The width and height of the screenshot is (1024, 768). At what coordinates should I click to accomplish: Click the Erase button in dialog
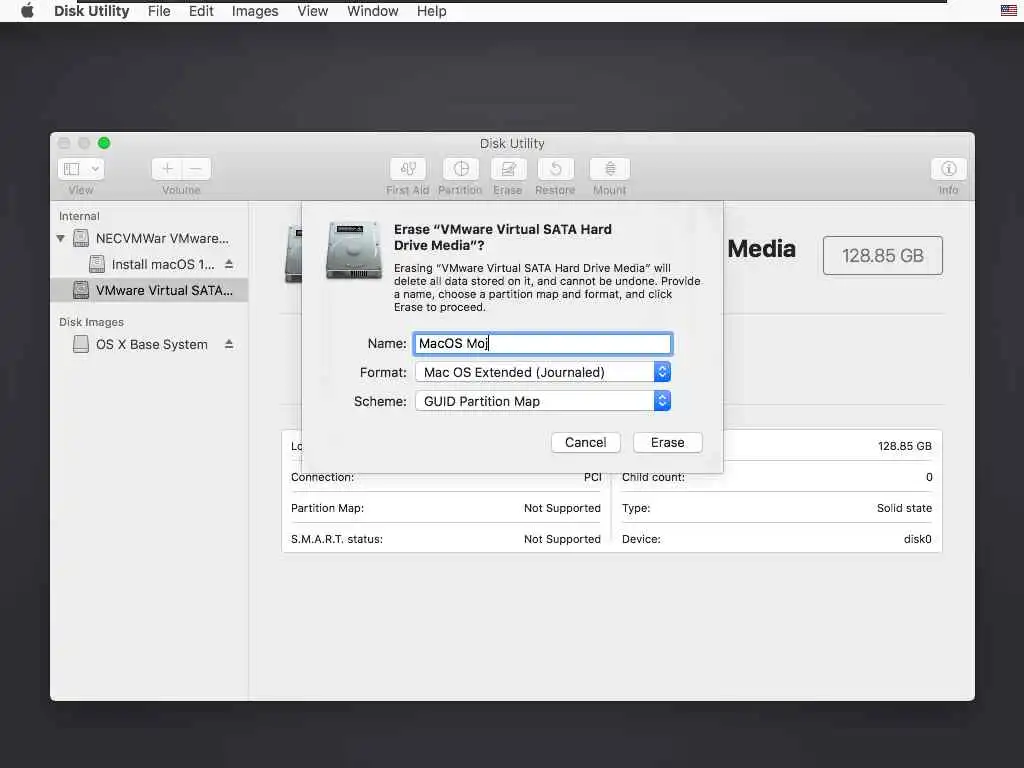[667, 442]
